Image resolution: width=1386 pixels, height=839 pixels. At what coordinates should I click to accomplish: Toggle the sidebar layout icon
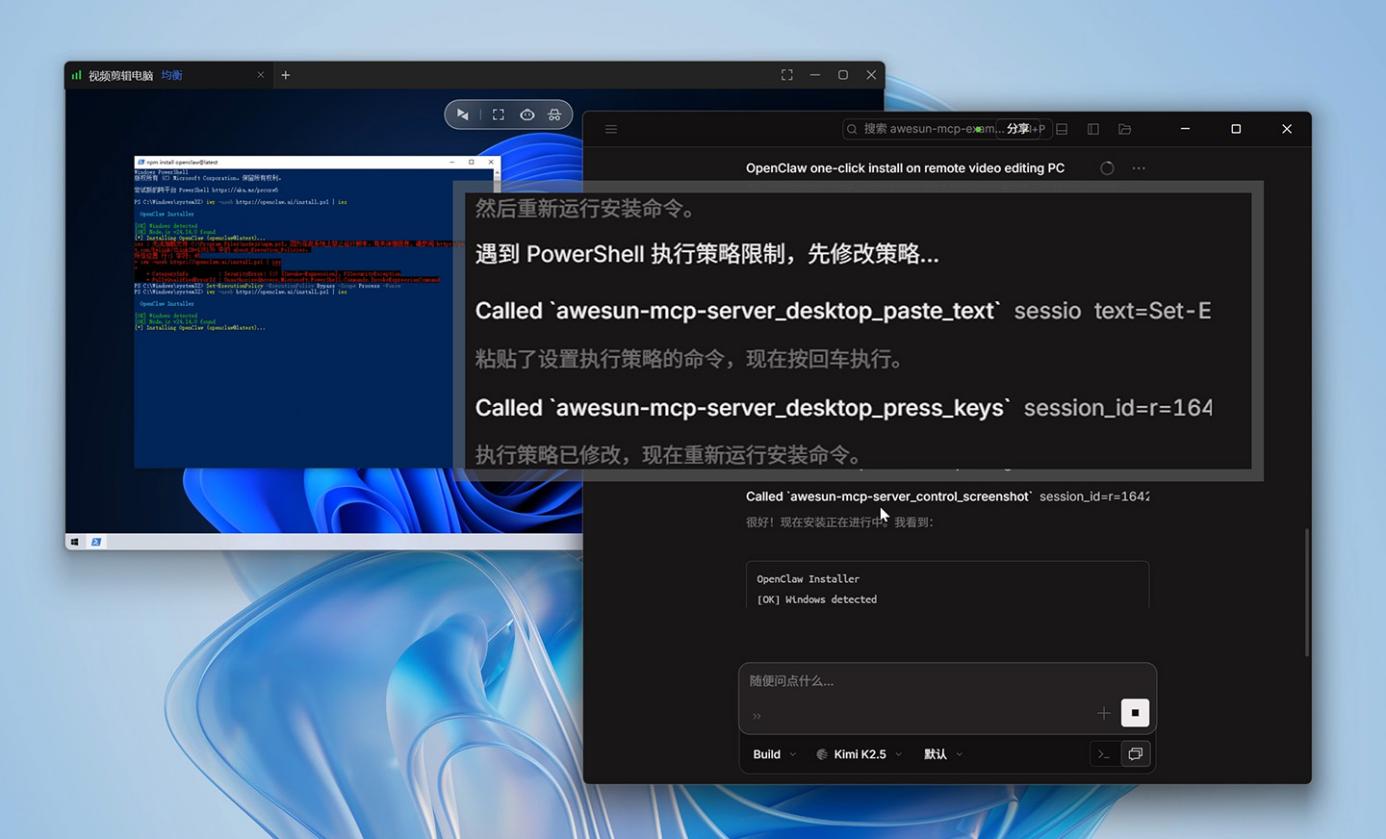click(x=1093, y=129)
